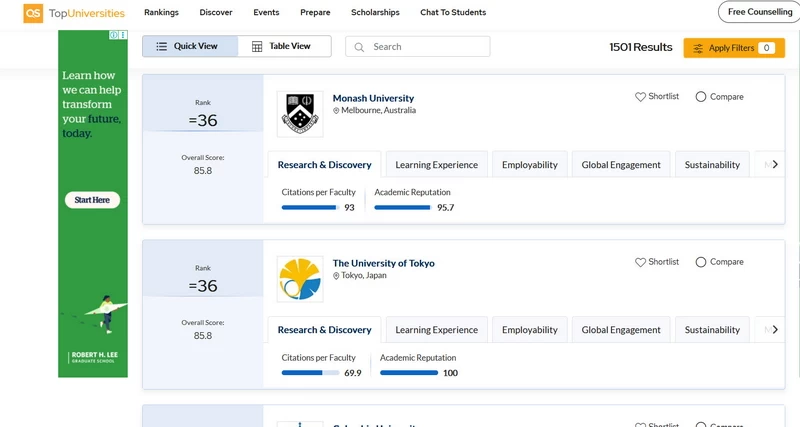
Task: Select Employability tab for Monash University
Action: [x=529, y=165]
